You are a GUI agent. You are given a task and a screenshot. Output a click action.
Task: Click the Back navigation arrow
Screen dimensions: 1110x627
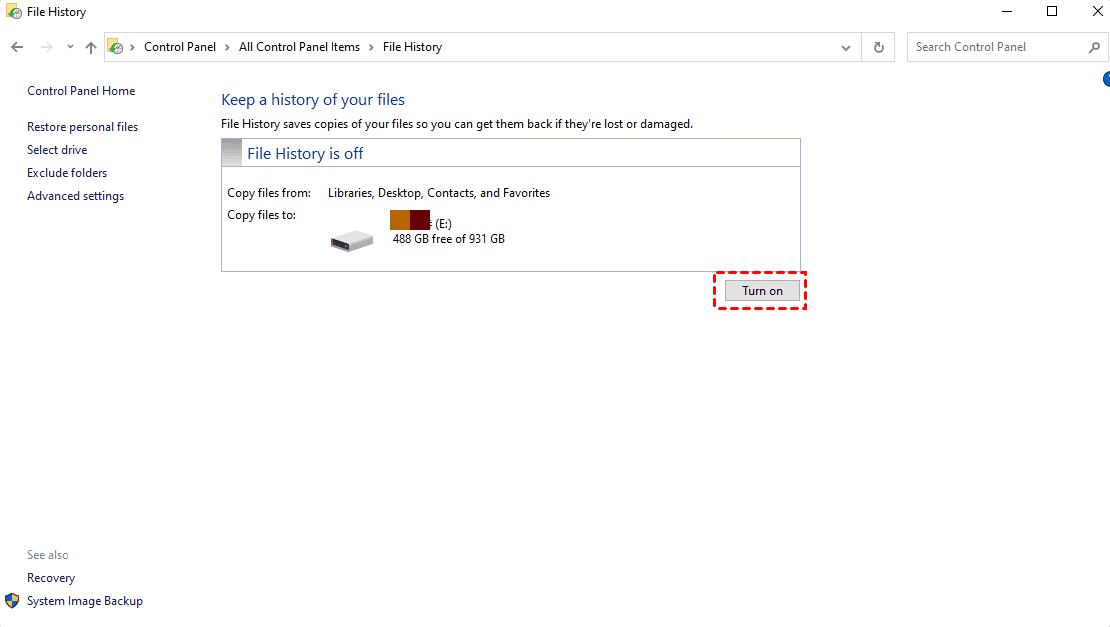[x=17, y=47]
